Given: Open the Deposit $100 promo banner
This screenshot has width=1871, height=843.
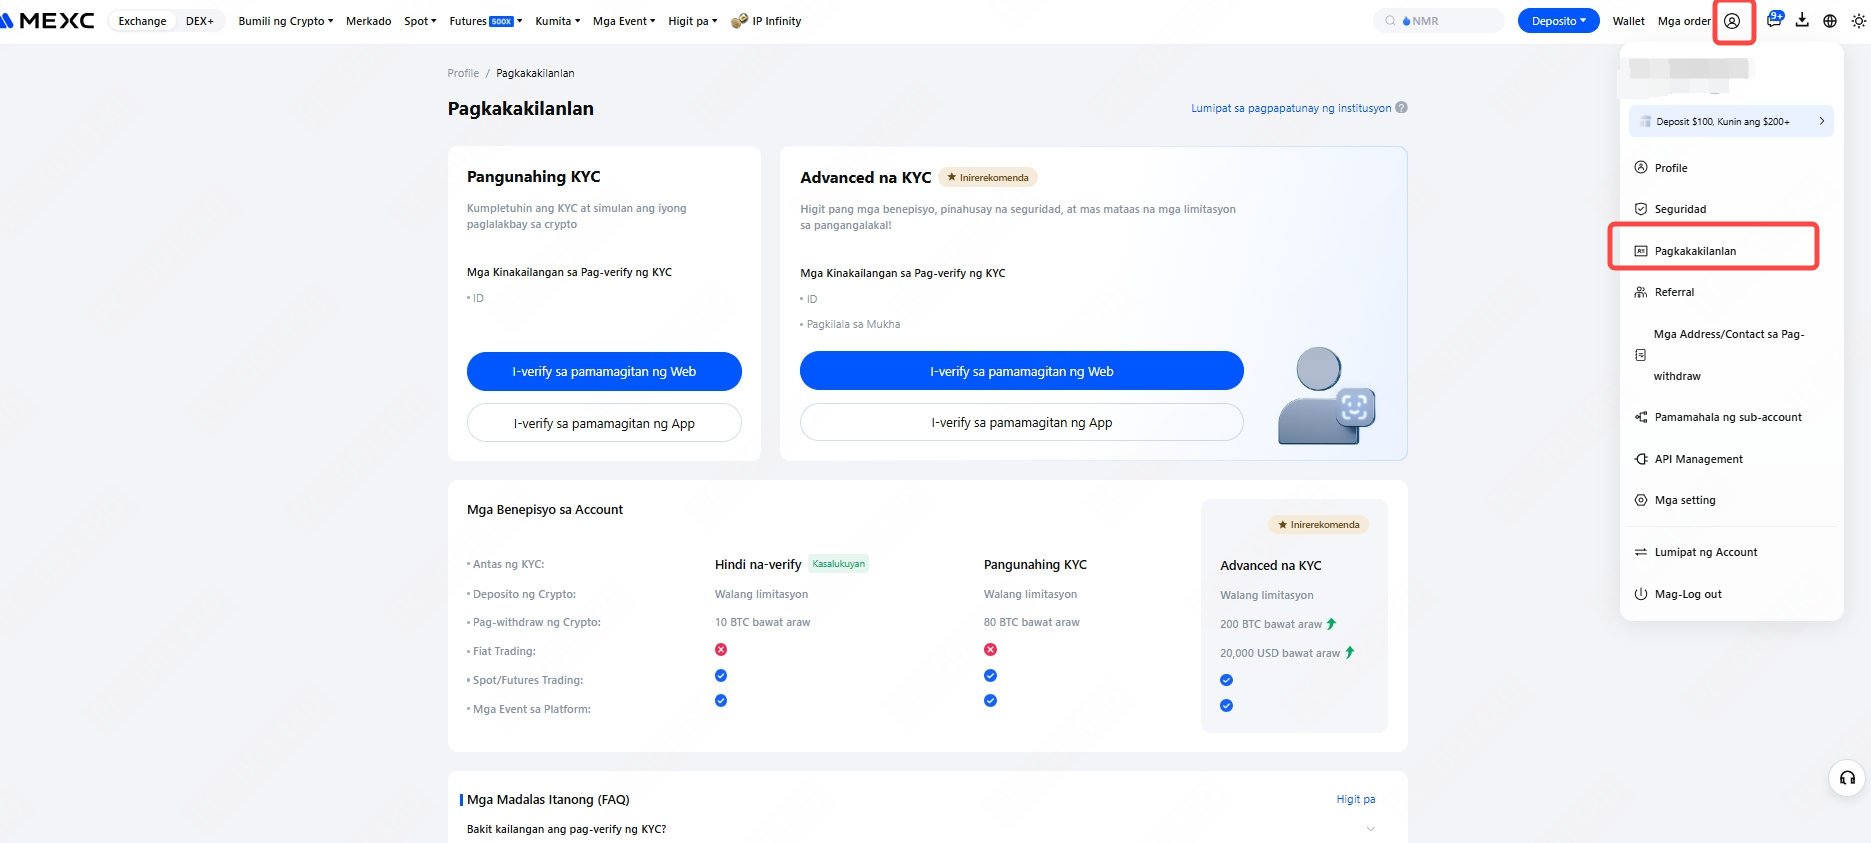Looking at the screenshot, I should tap(1730, 121).
